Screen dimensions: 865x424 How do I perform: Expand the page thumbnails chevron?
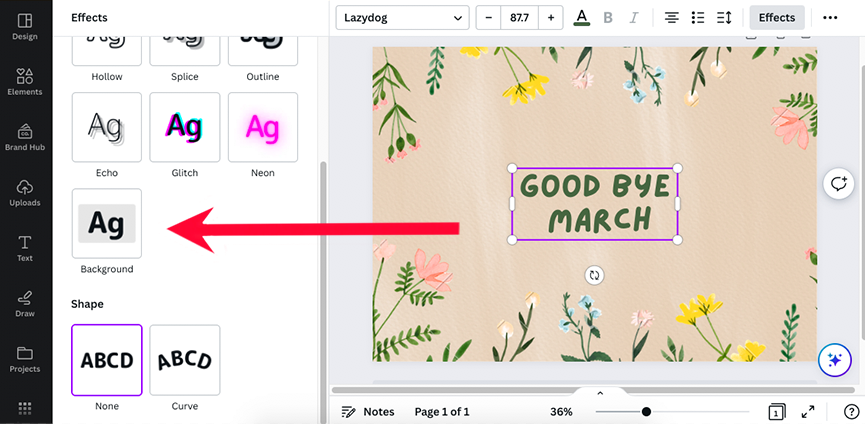[x=600, y=393]
